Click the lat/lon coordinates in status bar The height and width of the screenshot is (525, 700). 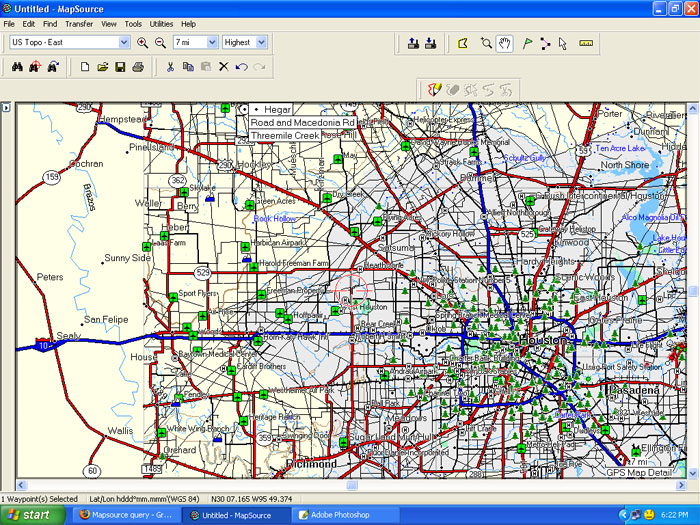click(251, 499)
